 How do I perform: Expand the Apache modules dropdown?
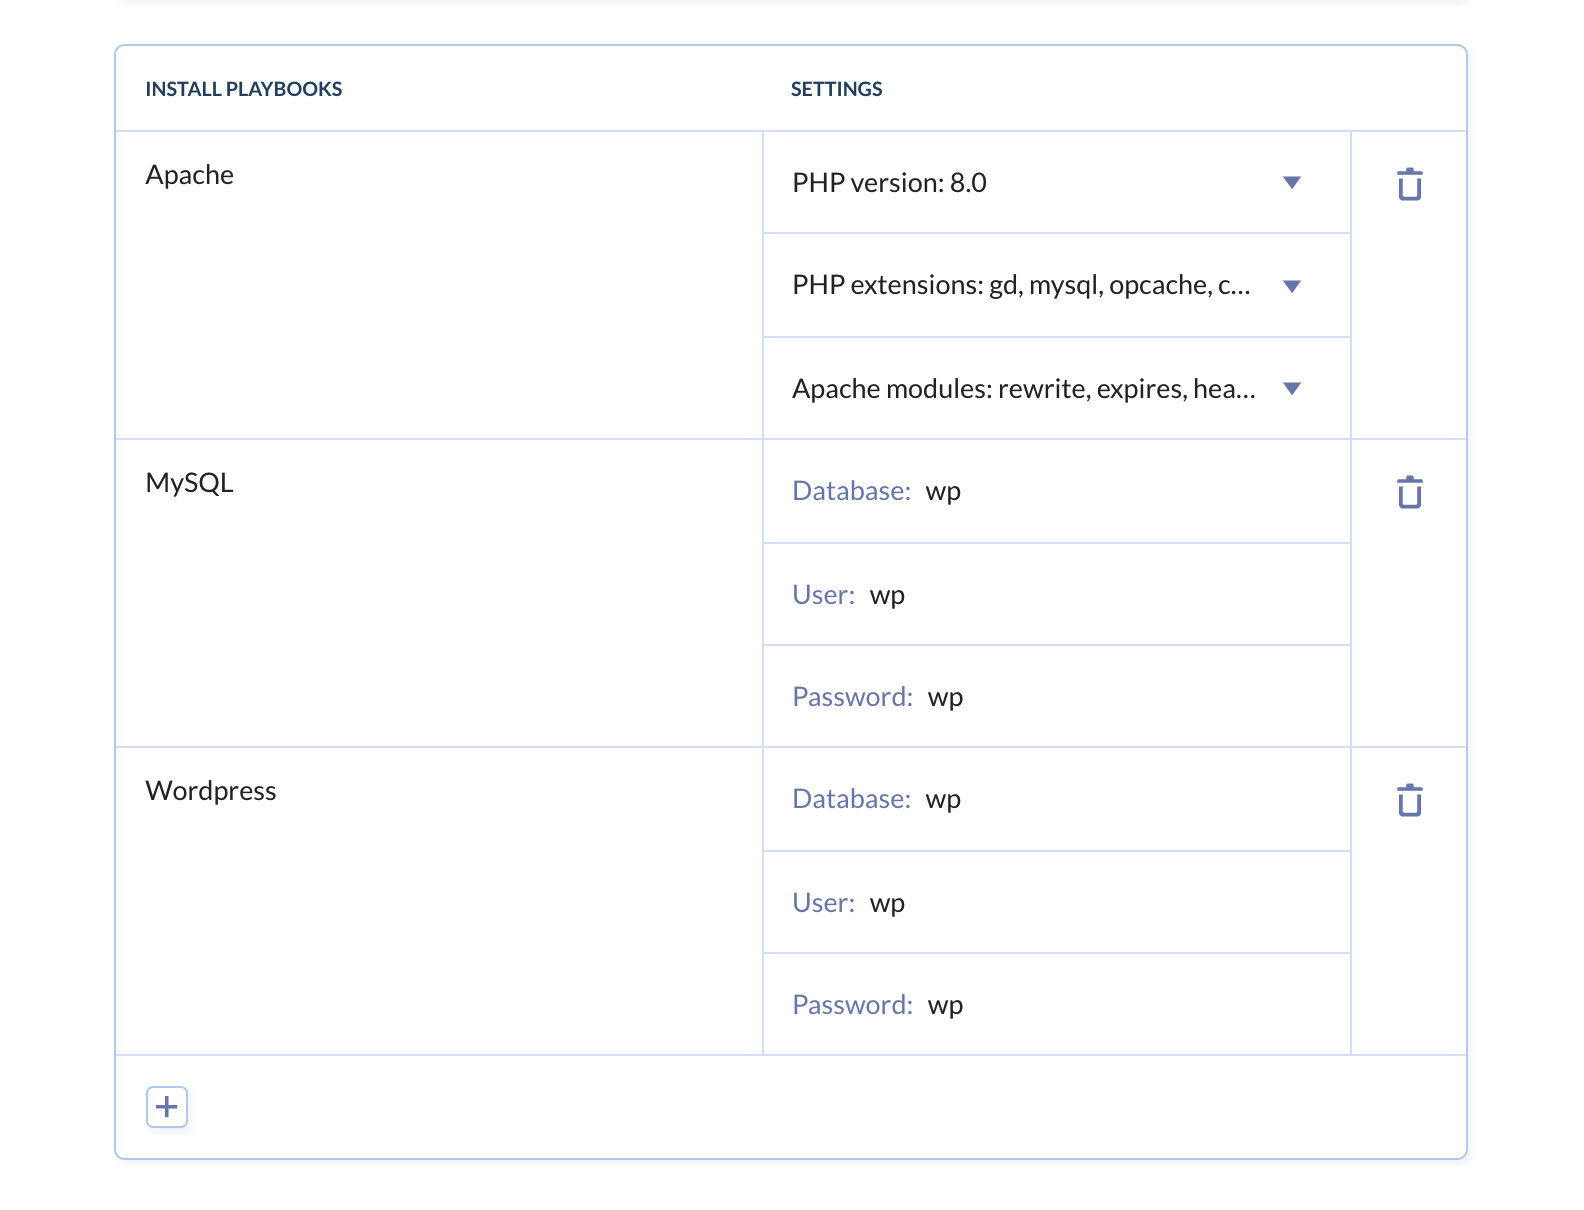coord(1056,389)
